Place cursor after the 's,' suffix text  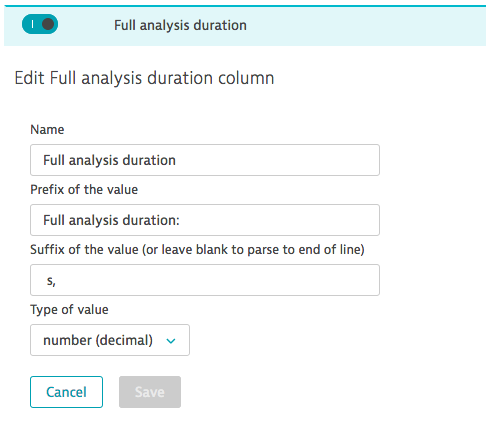[57, 281]
